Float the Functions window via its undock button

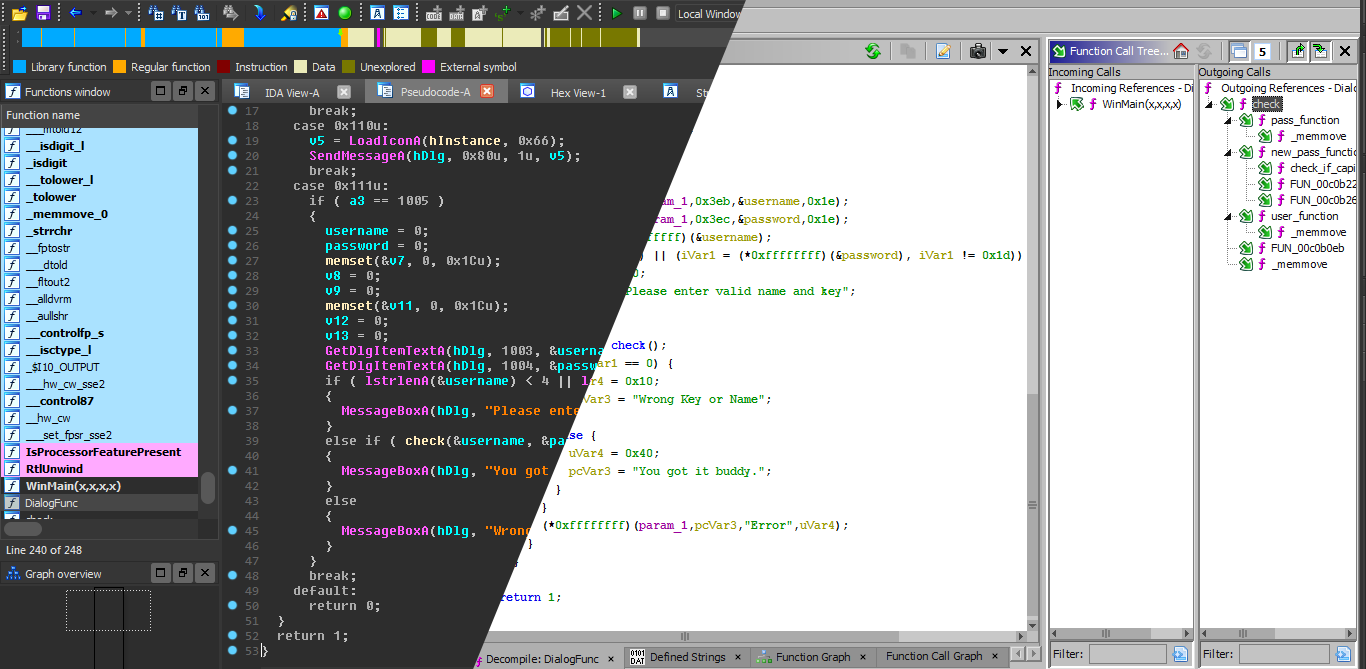coord(183,90)
